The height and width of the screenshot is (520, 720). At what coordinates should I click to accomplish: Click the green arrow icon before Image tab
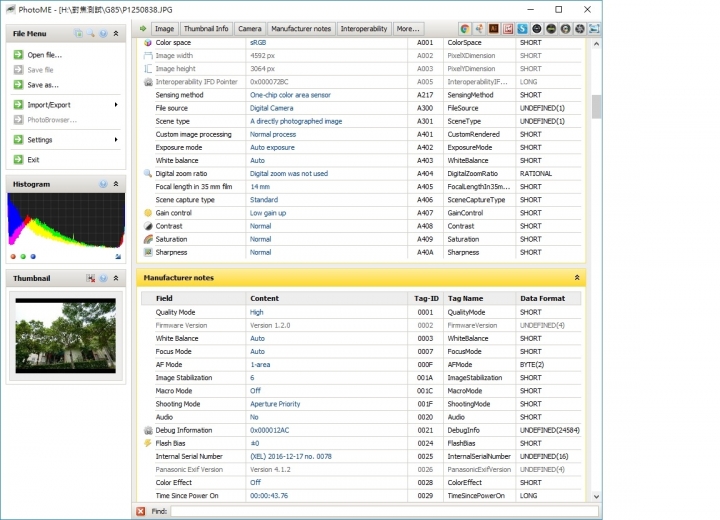(143, 28)
